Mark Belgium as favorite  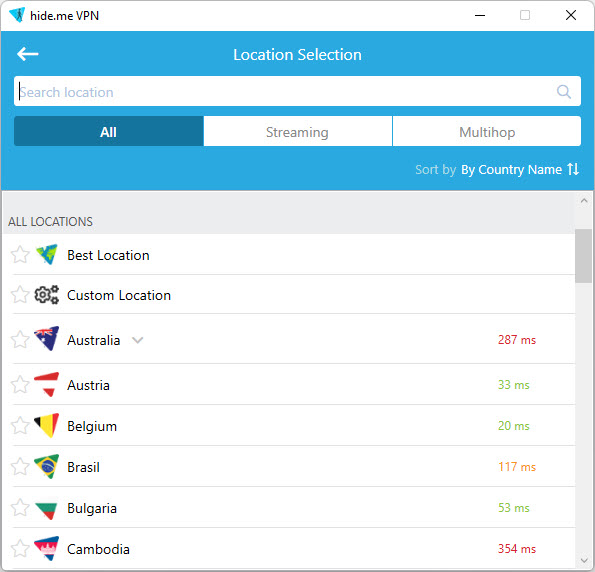coord(20,425)
